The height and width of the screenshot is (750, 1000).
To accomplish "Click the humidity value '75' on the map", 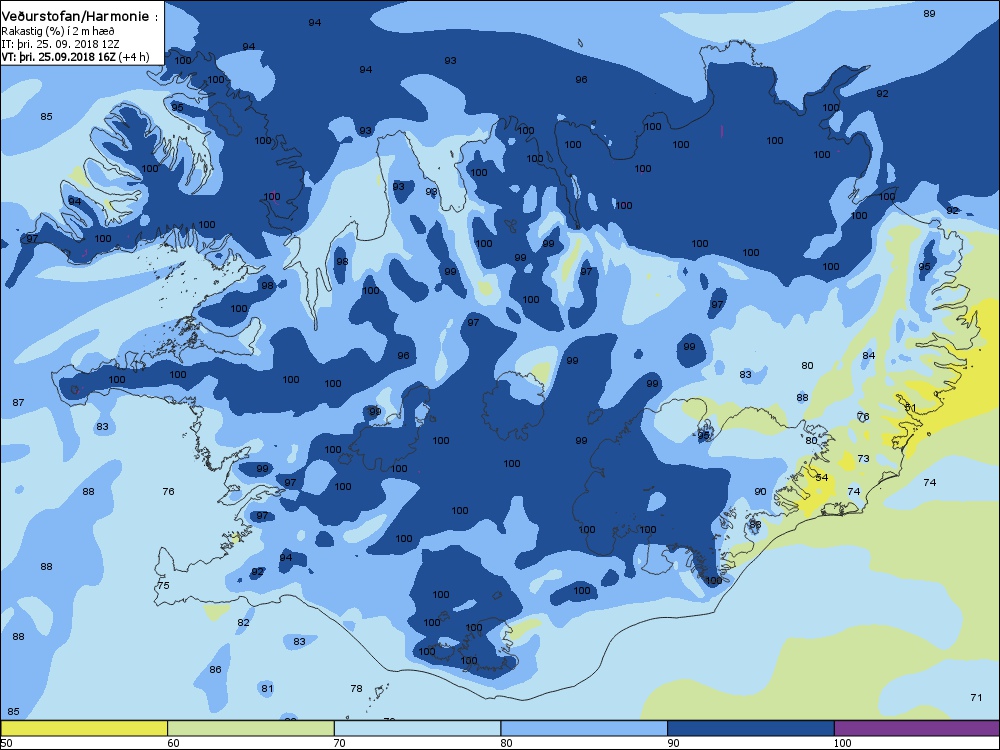I will [163, 585].
